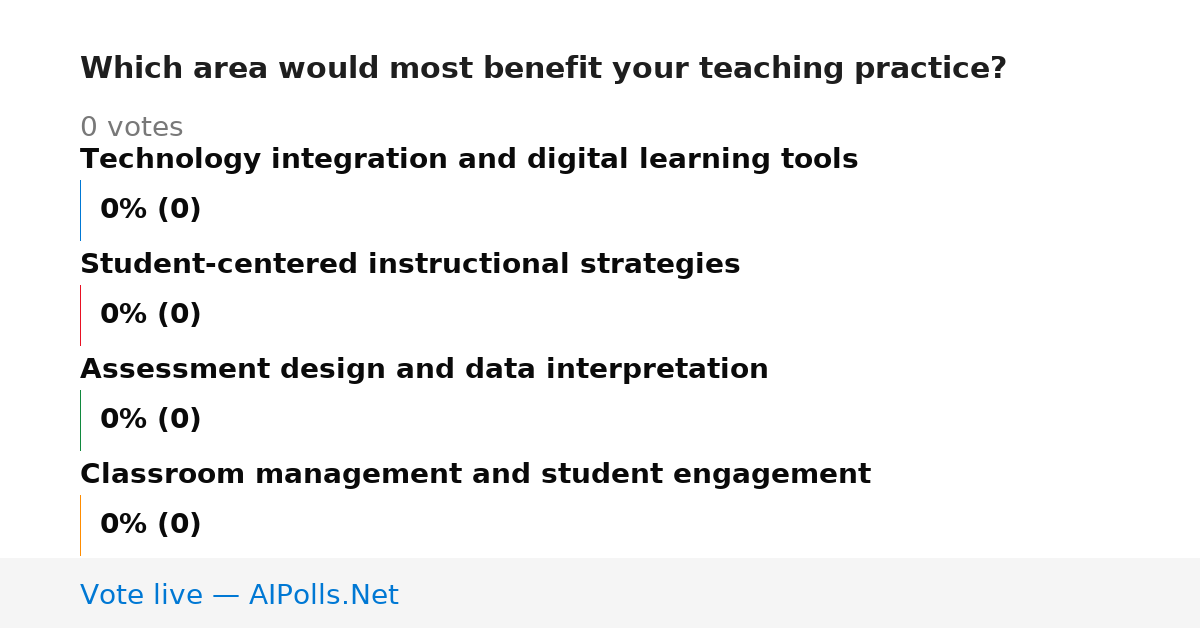Click the 0% (0) result under Technology integration
The height and width of the screenshot is (628, 1200).
[151, 210]
